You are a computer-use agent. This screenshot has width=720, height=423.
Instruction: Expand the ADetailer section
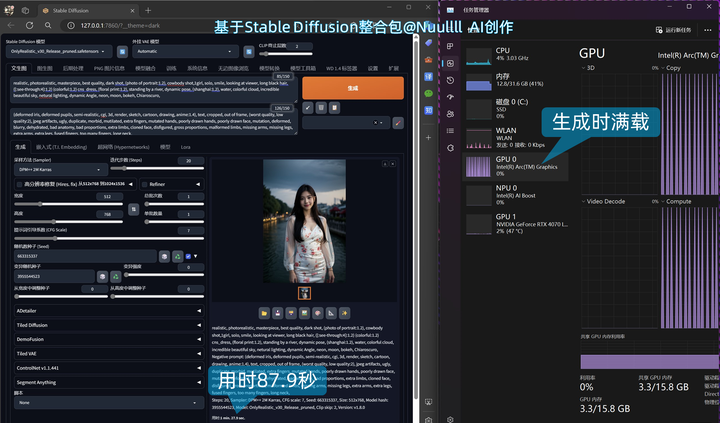[x=109, y=311]
